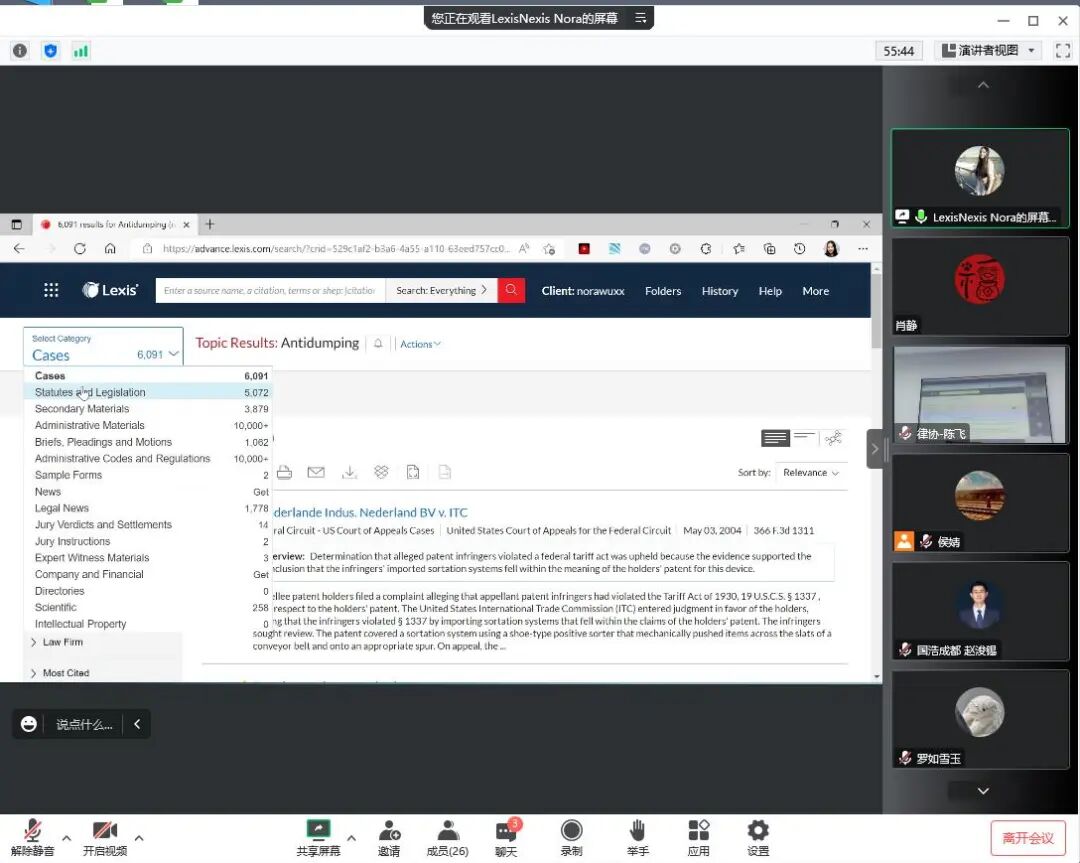Print results with printer icon

click(284, 472)
